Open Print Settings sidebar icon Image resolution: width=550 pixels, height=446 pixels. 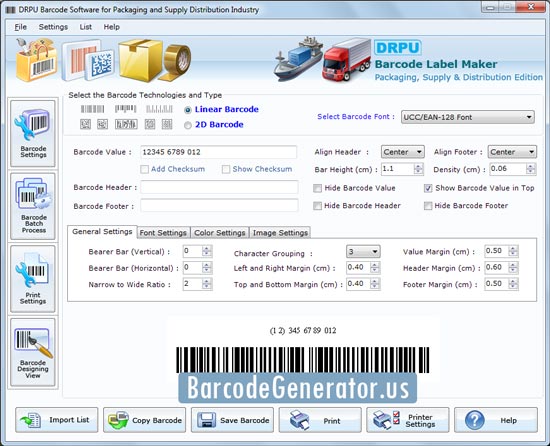[x=33, y=278]
